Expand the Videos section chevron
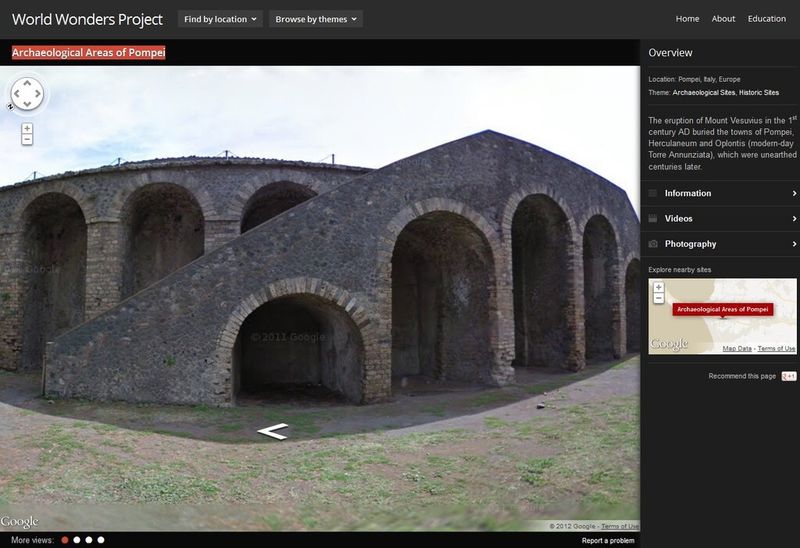This screenshot has height=548, width=800. [794, 218]
